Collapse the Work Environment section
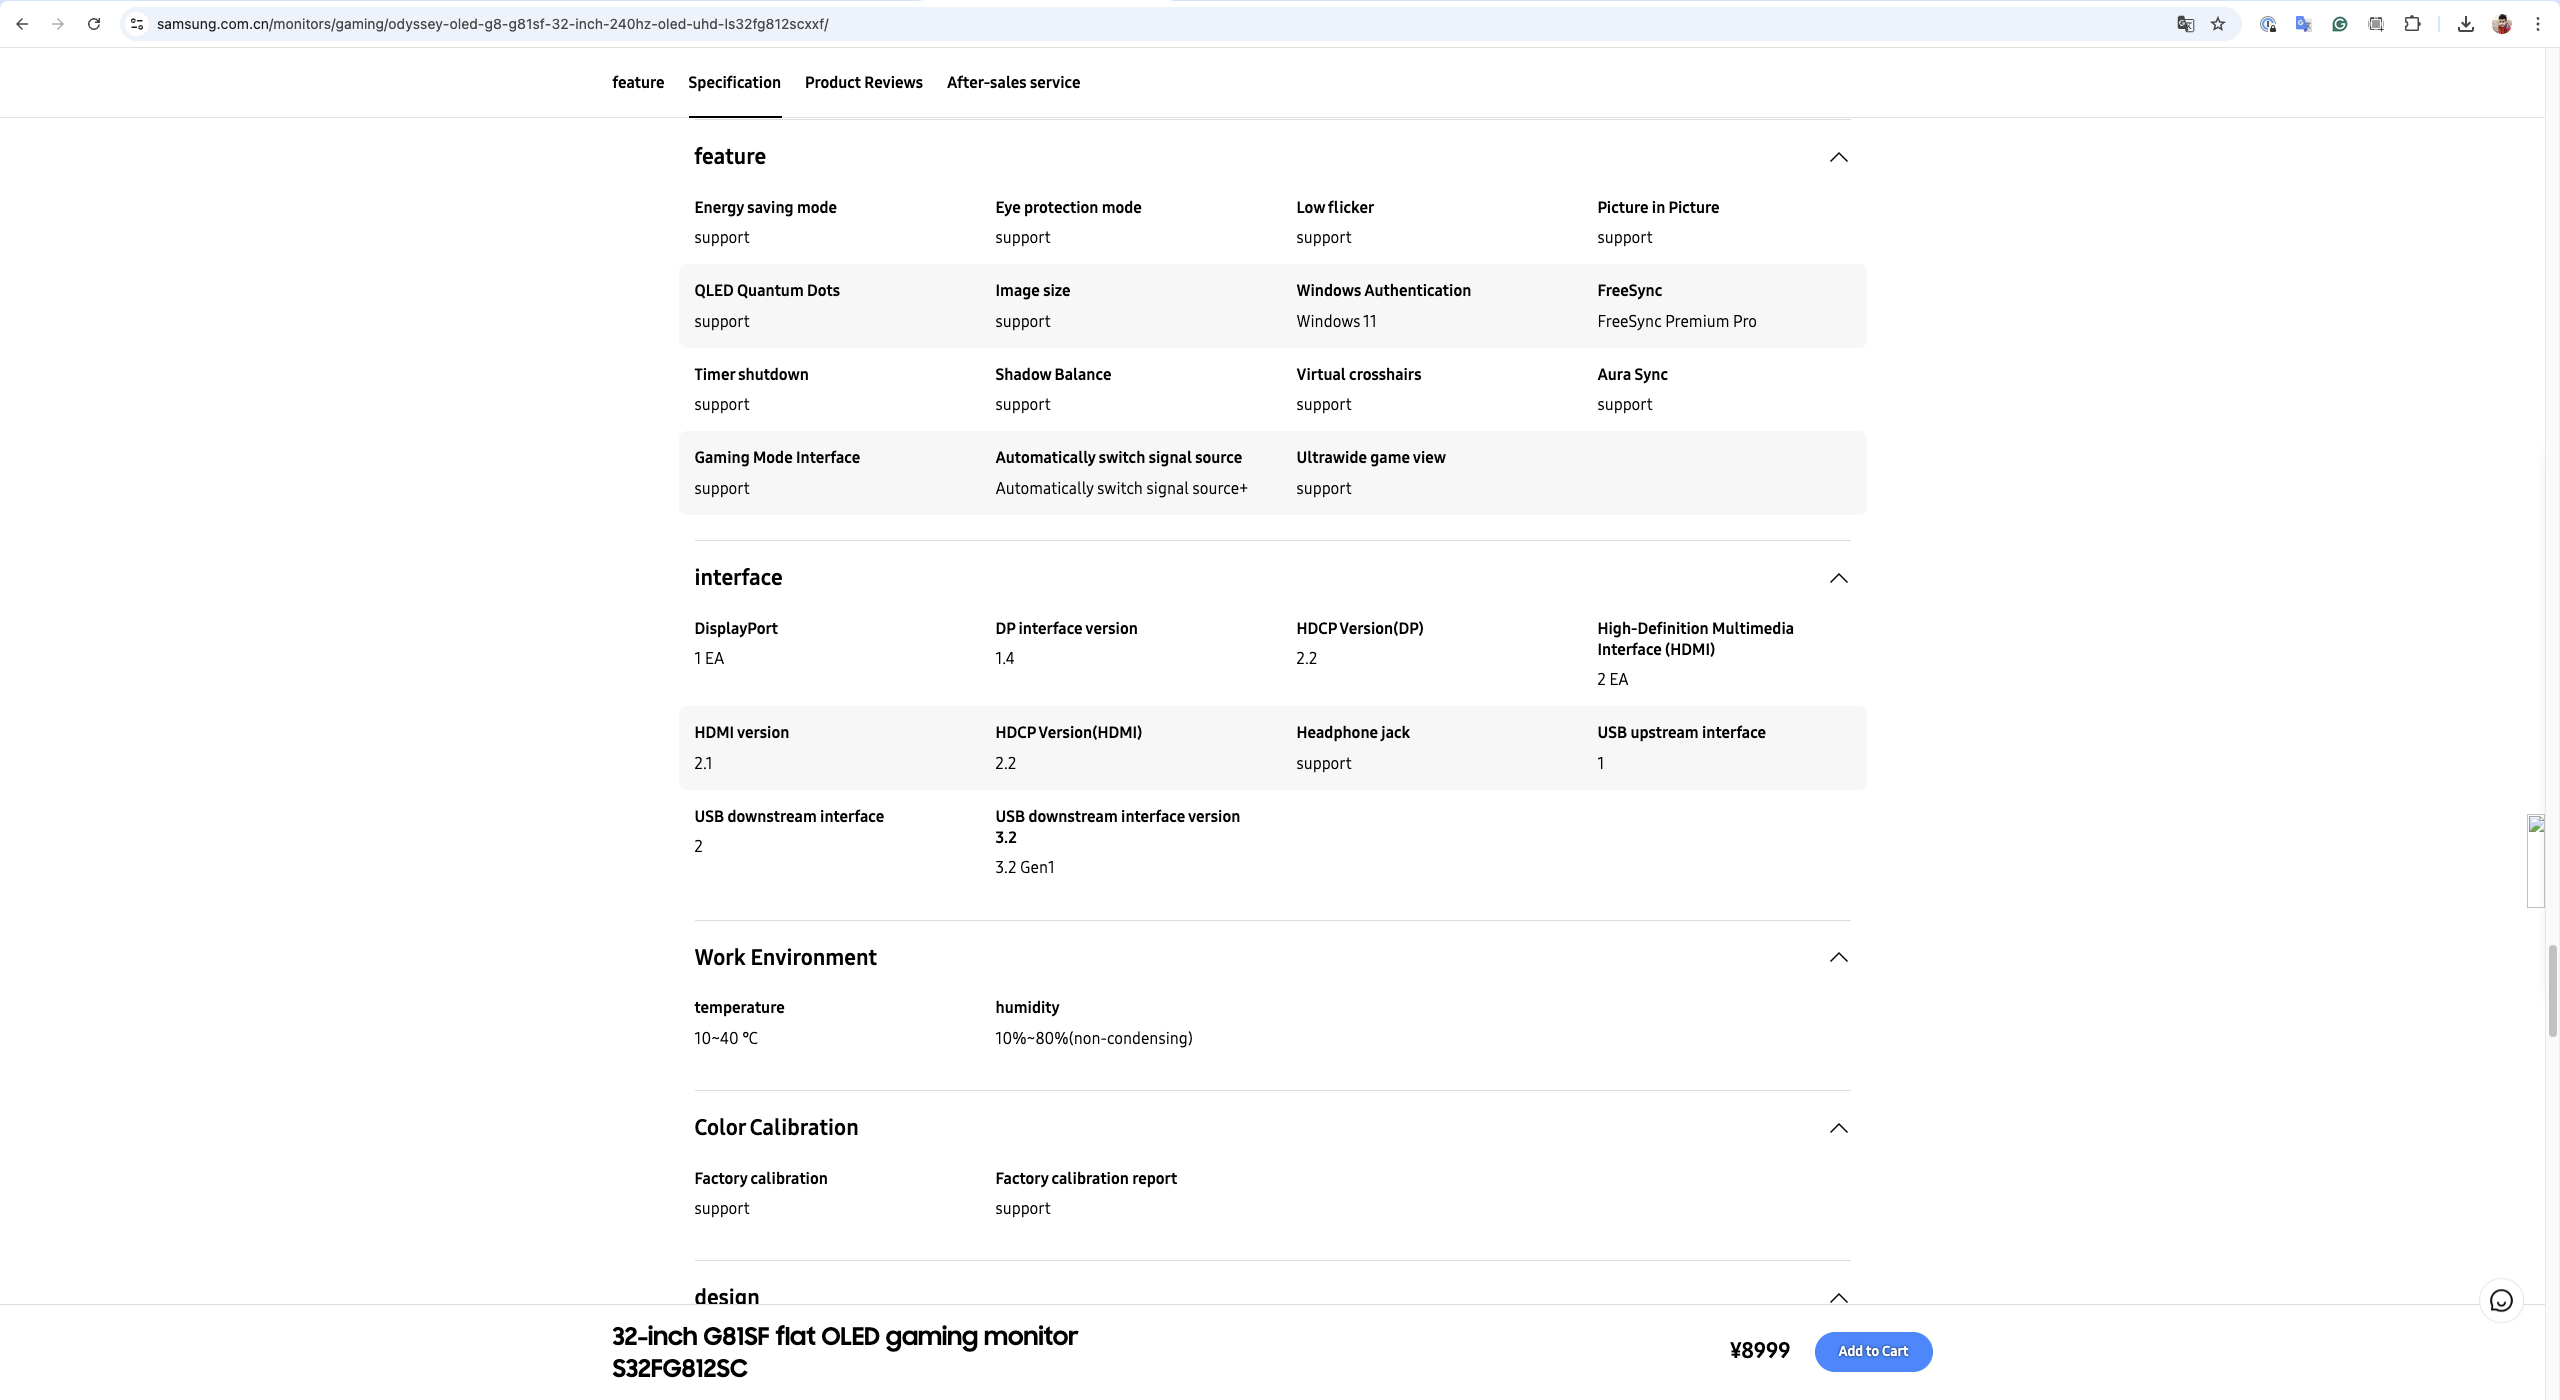 pos(1838,957)
